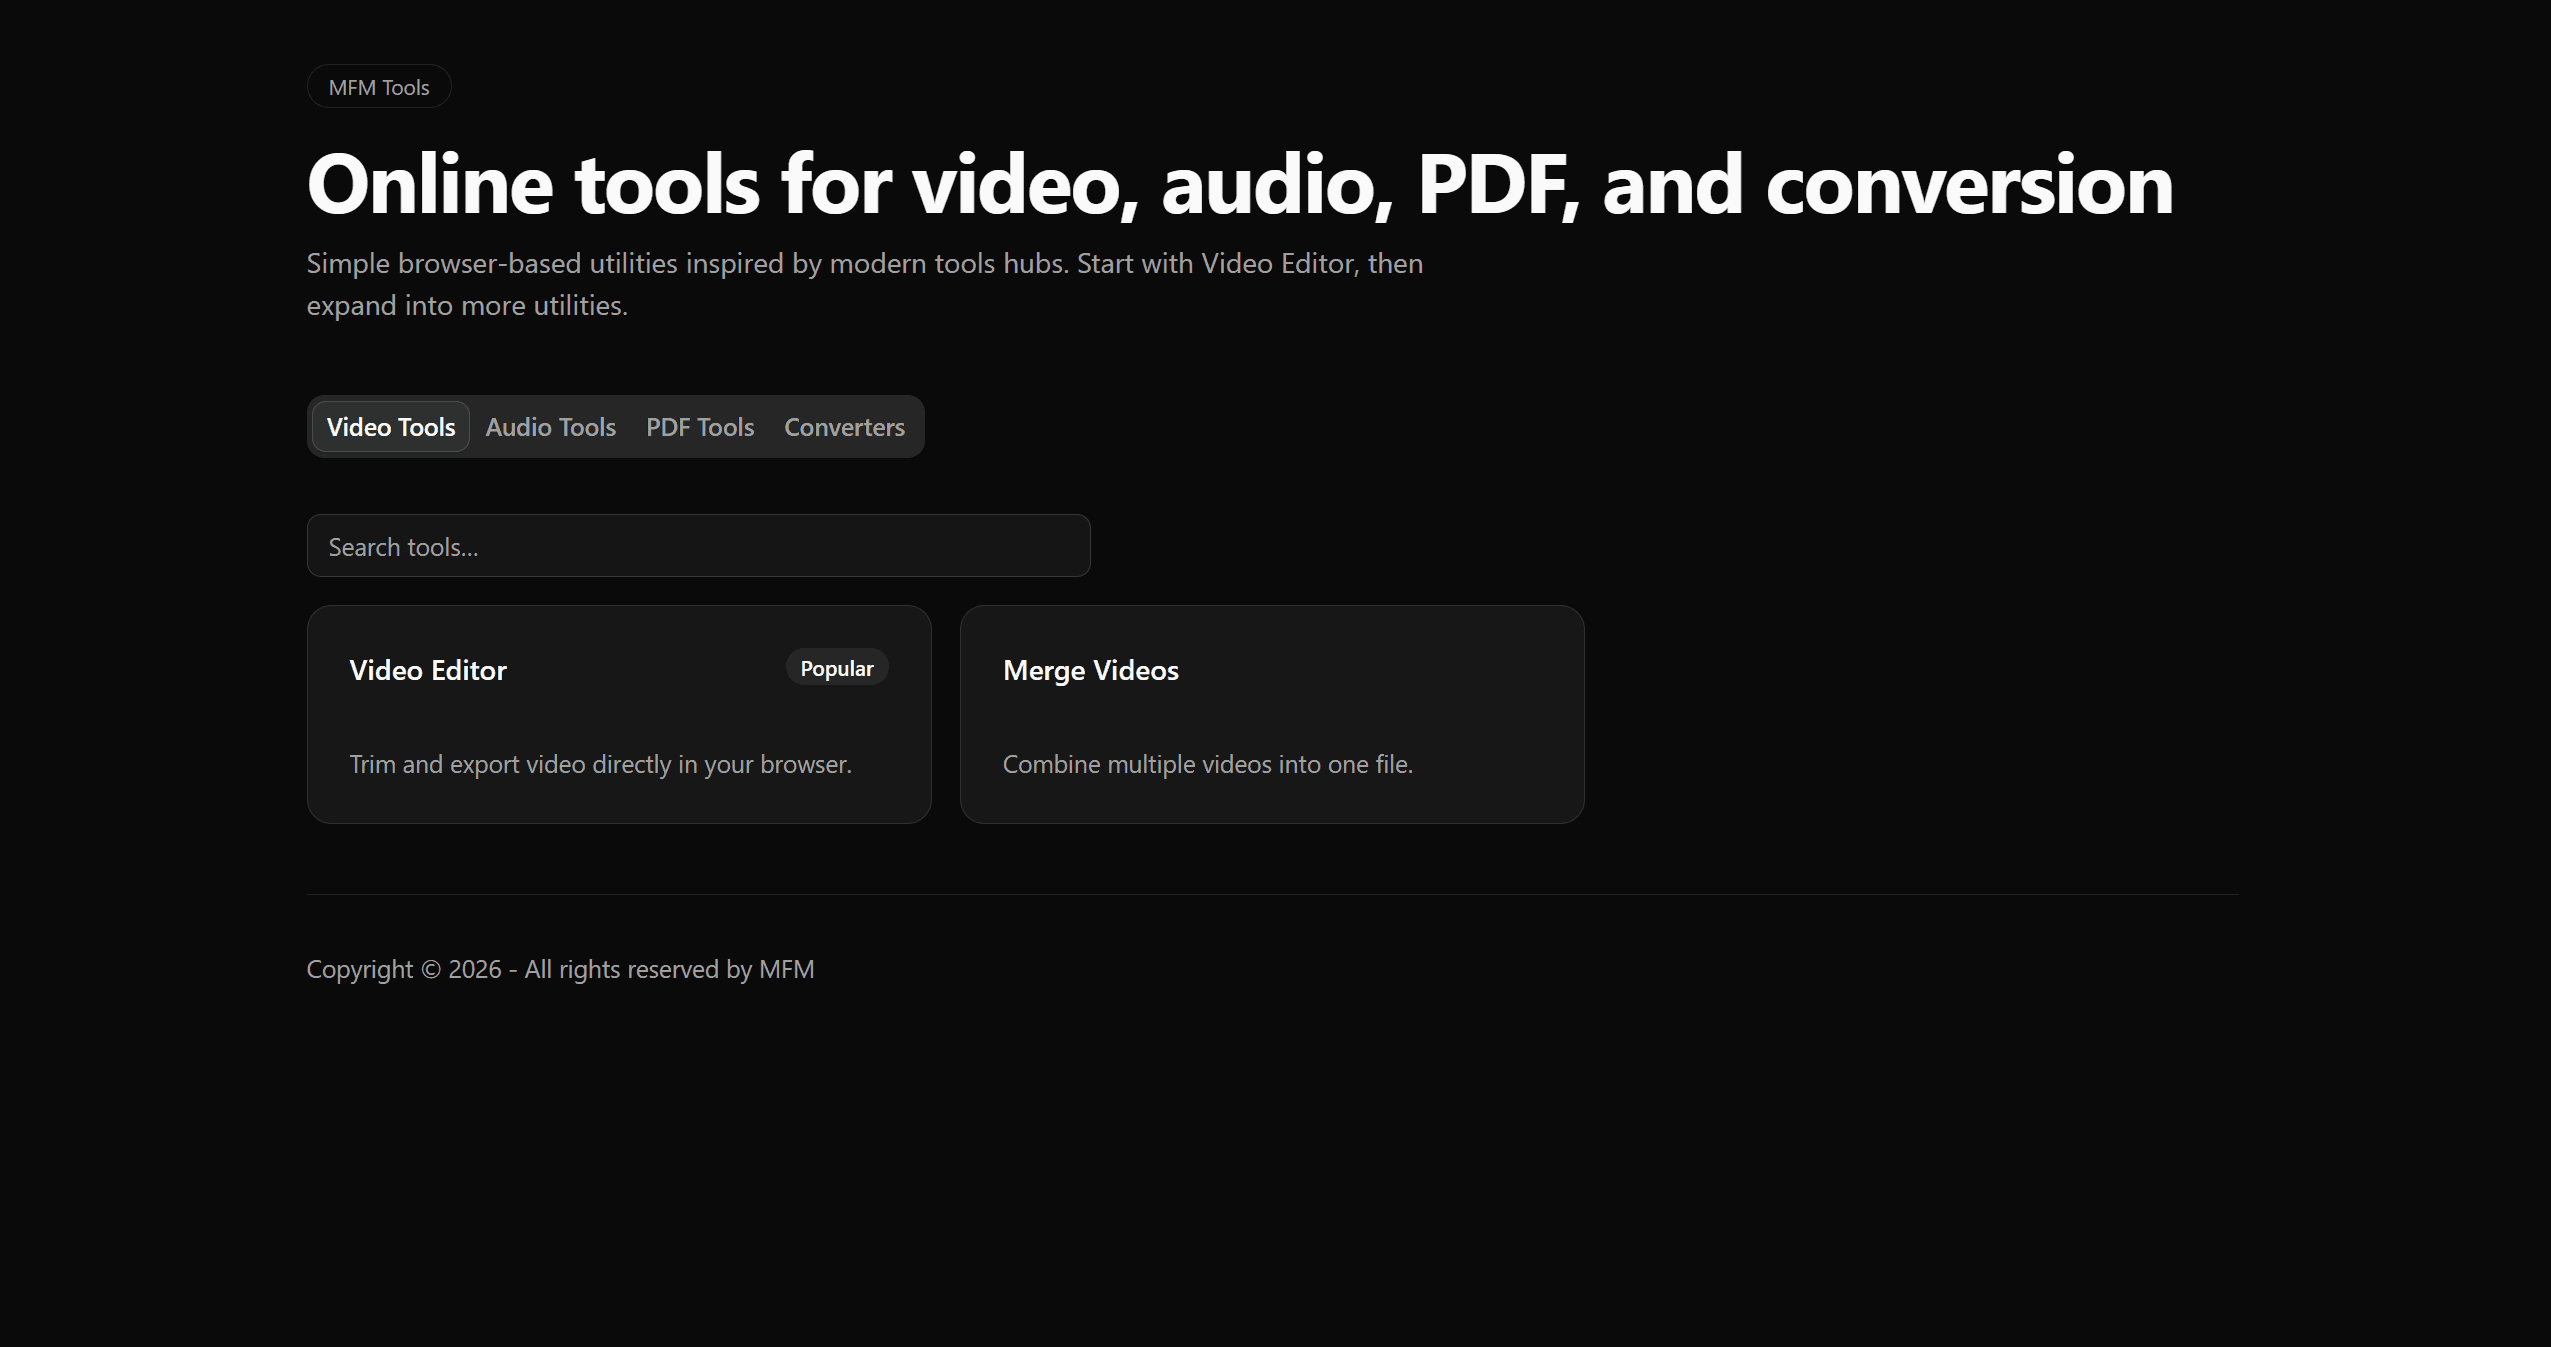Click the tab group container bar

(x=615, y=426)
